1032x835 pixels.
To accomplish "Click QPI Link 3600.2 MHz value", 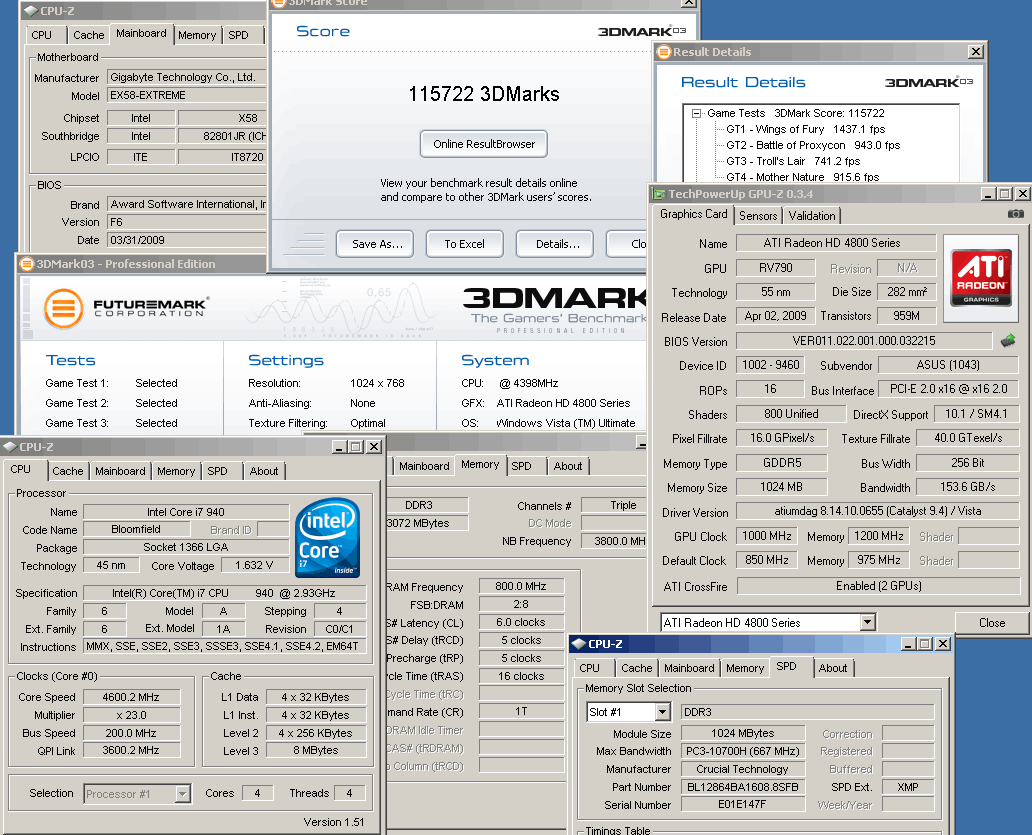I will (x=131, y=750).
